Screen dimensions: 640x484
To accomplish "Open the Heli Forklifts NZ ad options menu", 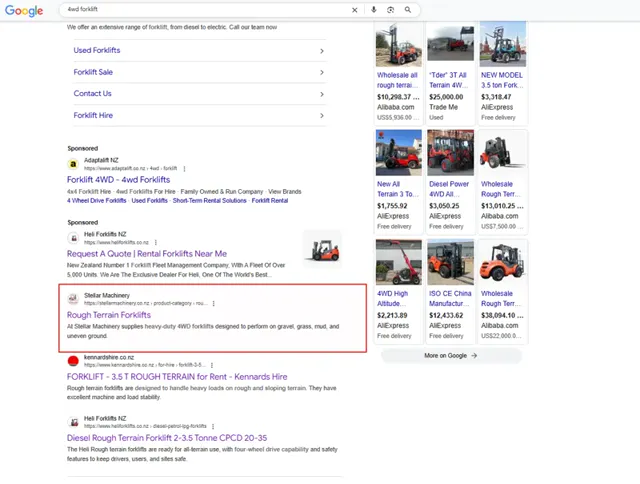I will (x=156, y=242).
